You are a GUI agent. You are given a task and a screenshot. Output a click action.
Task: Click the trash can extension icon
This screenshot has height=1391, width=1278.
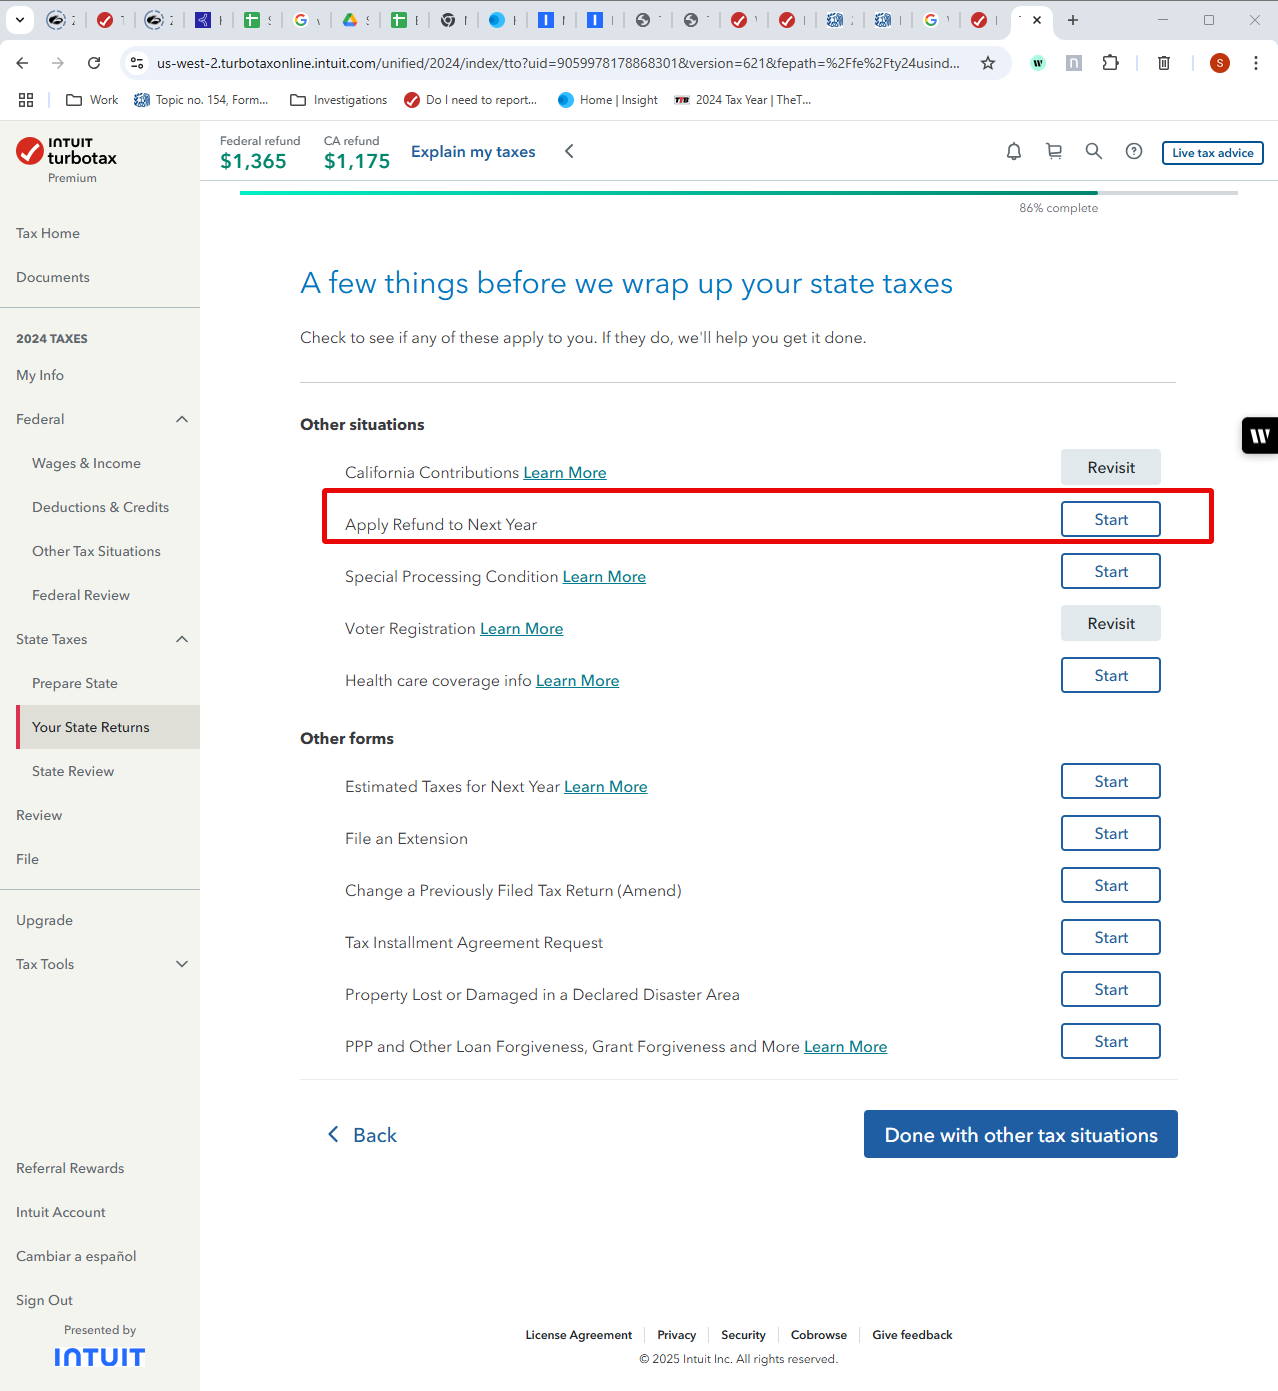coord(1164,63)
